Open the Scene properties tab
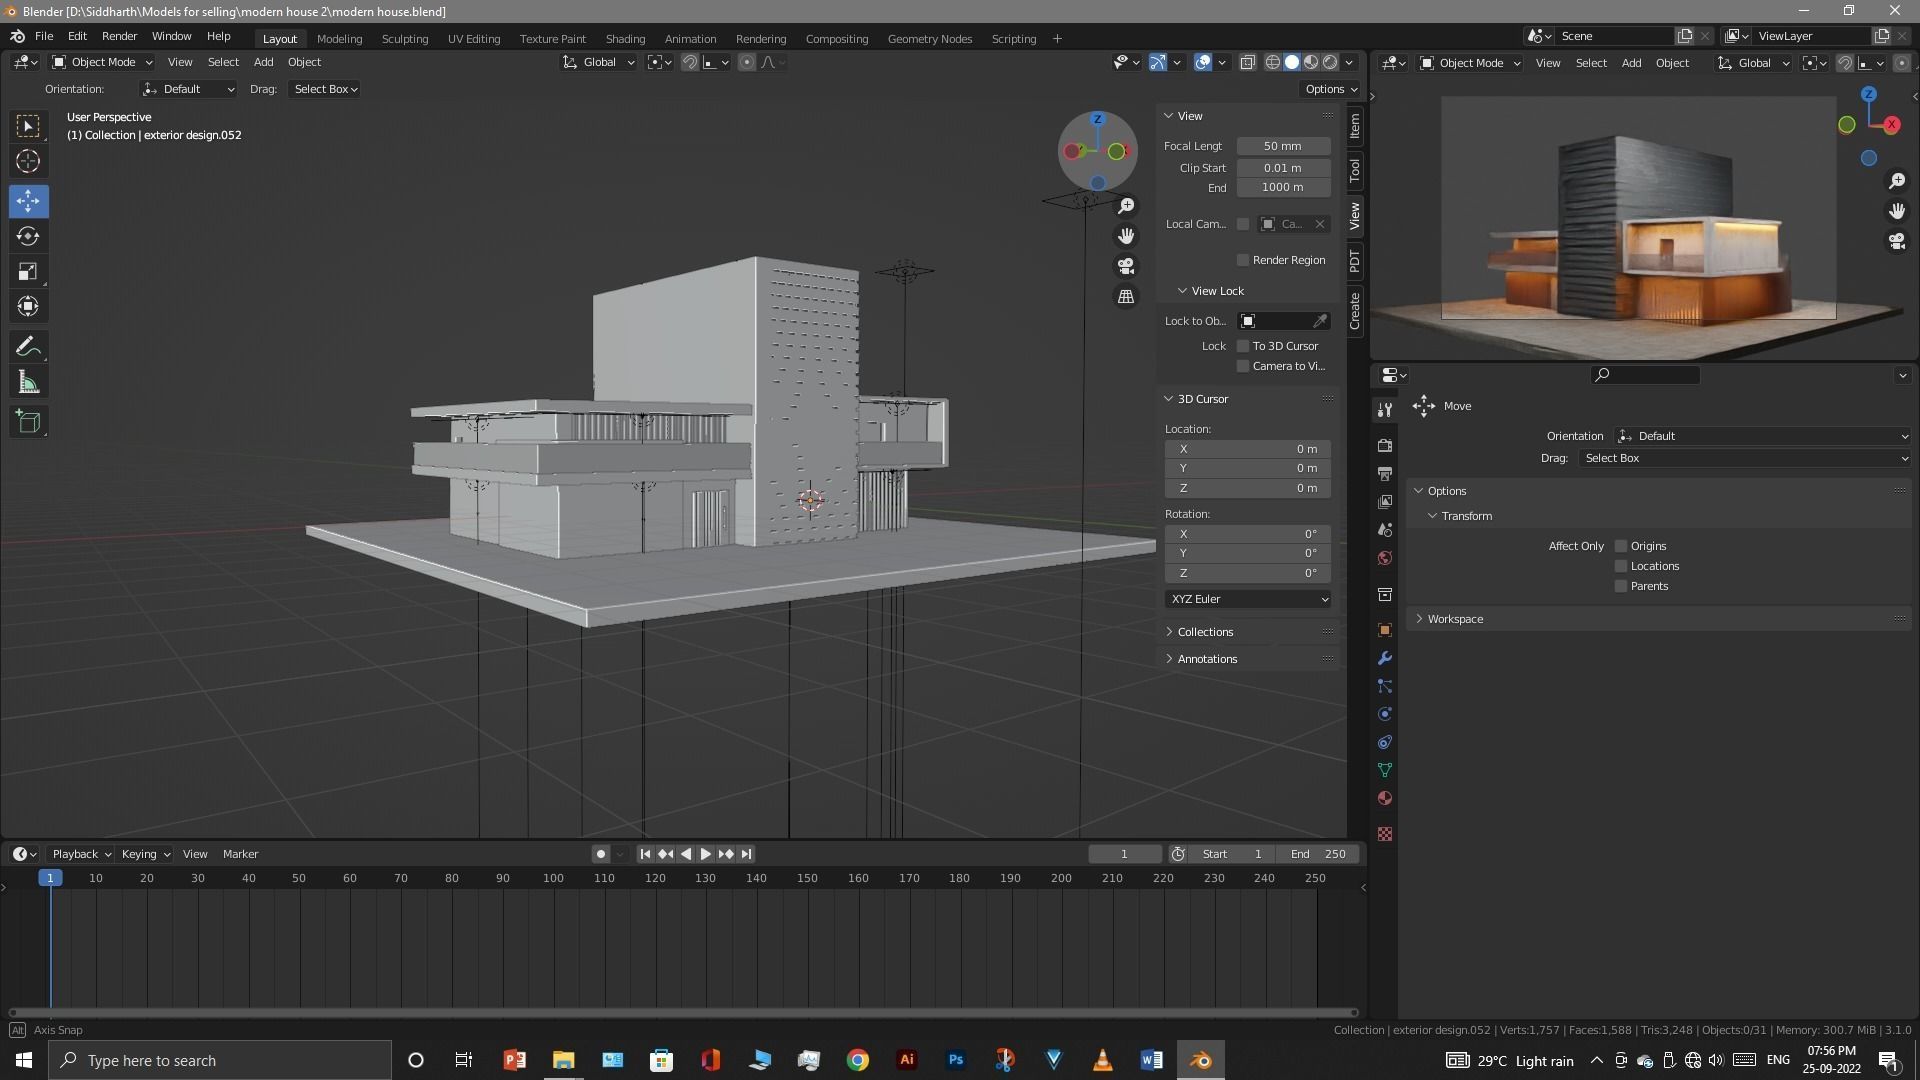 click(x=1385, y=530)
